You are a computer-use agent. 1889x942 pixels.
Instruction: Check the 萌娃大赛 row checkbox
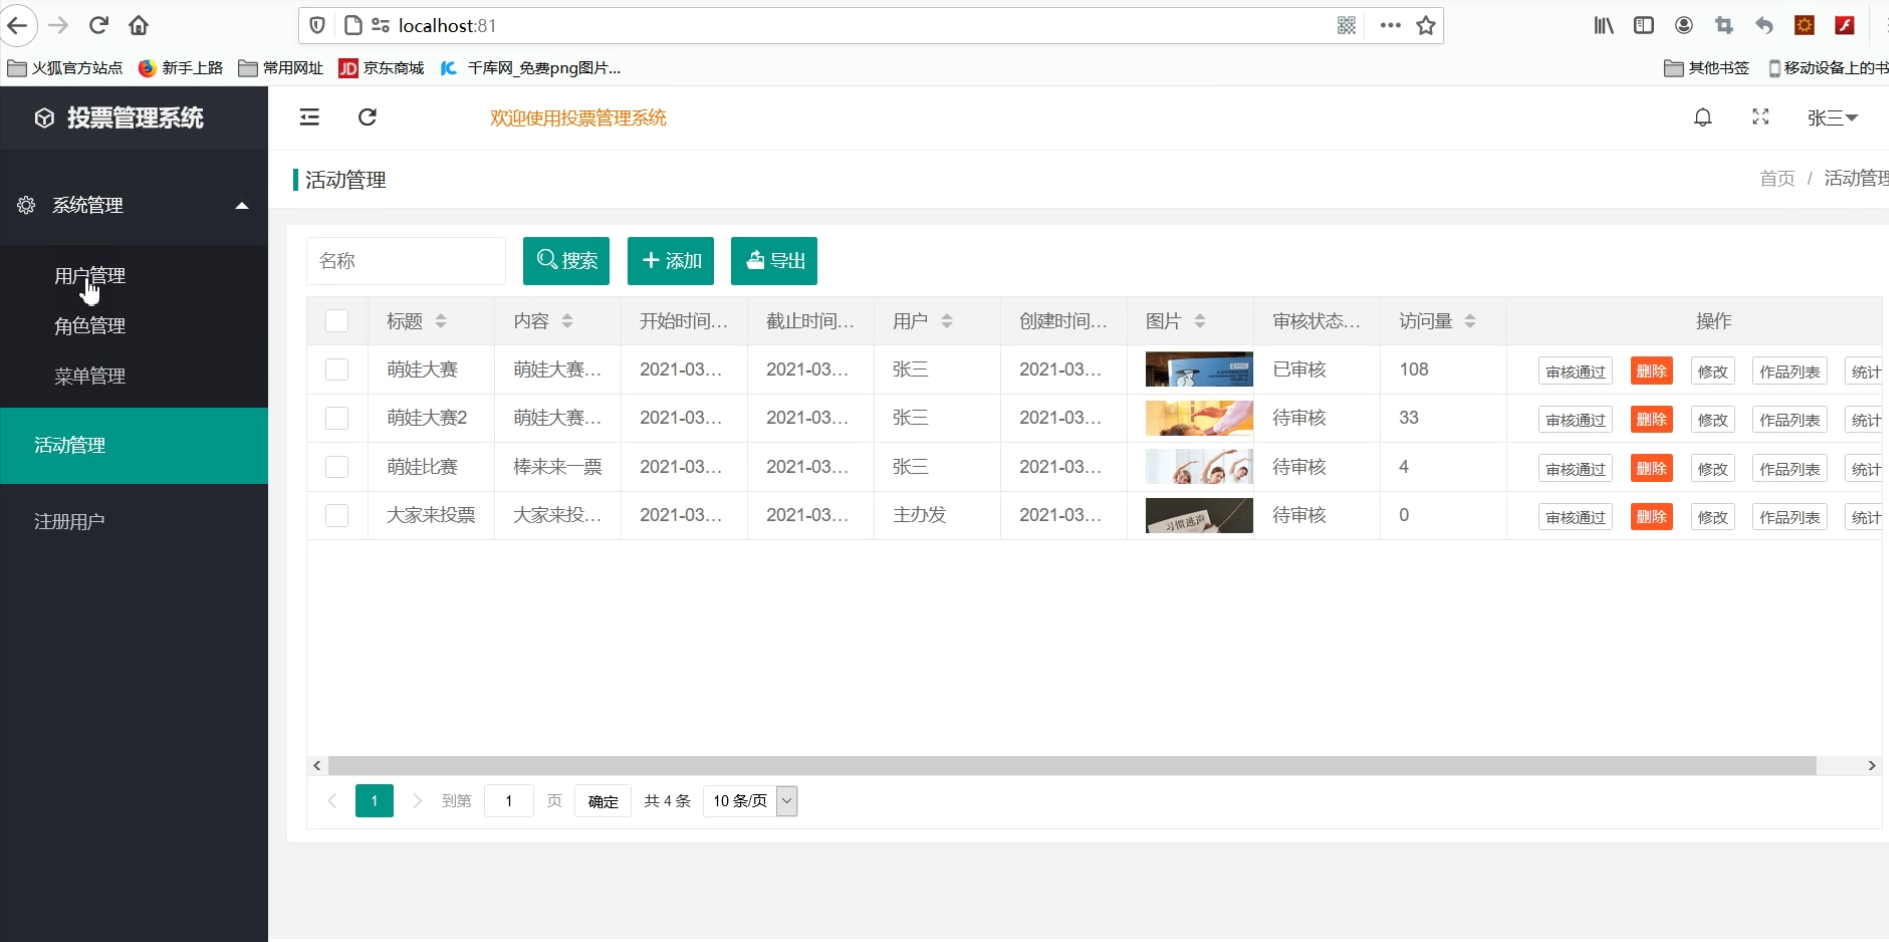pyautogui.click(x=337, y=369)
